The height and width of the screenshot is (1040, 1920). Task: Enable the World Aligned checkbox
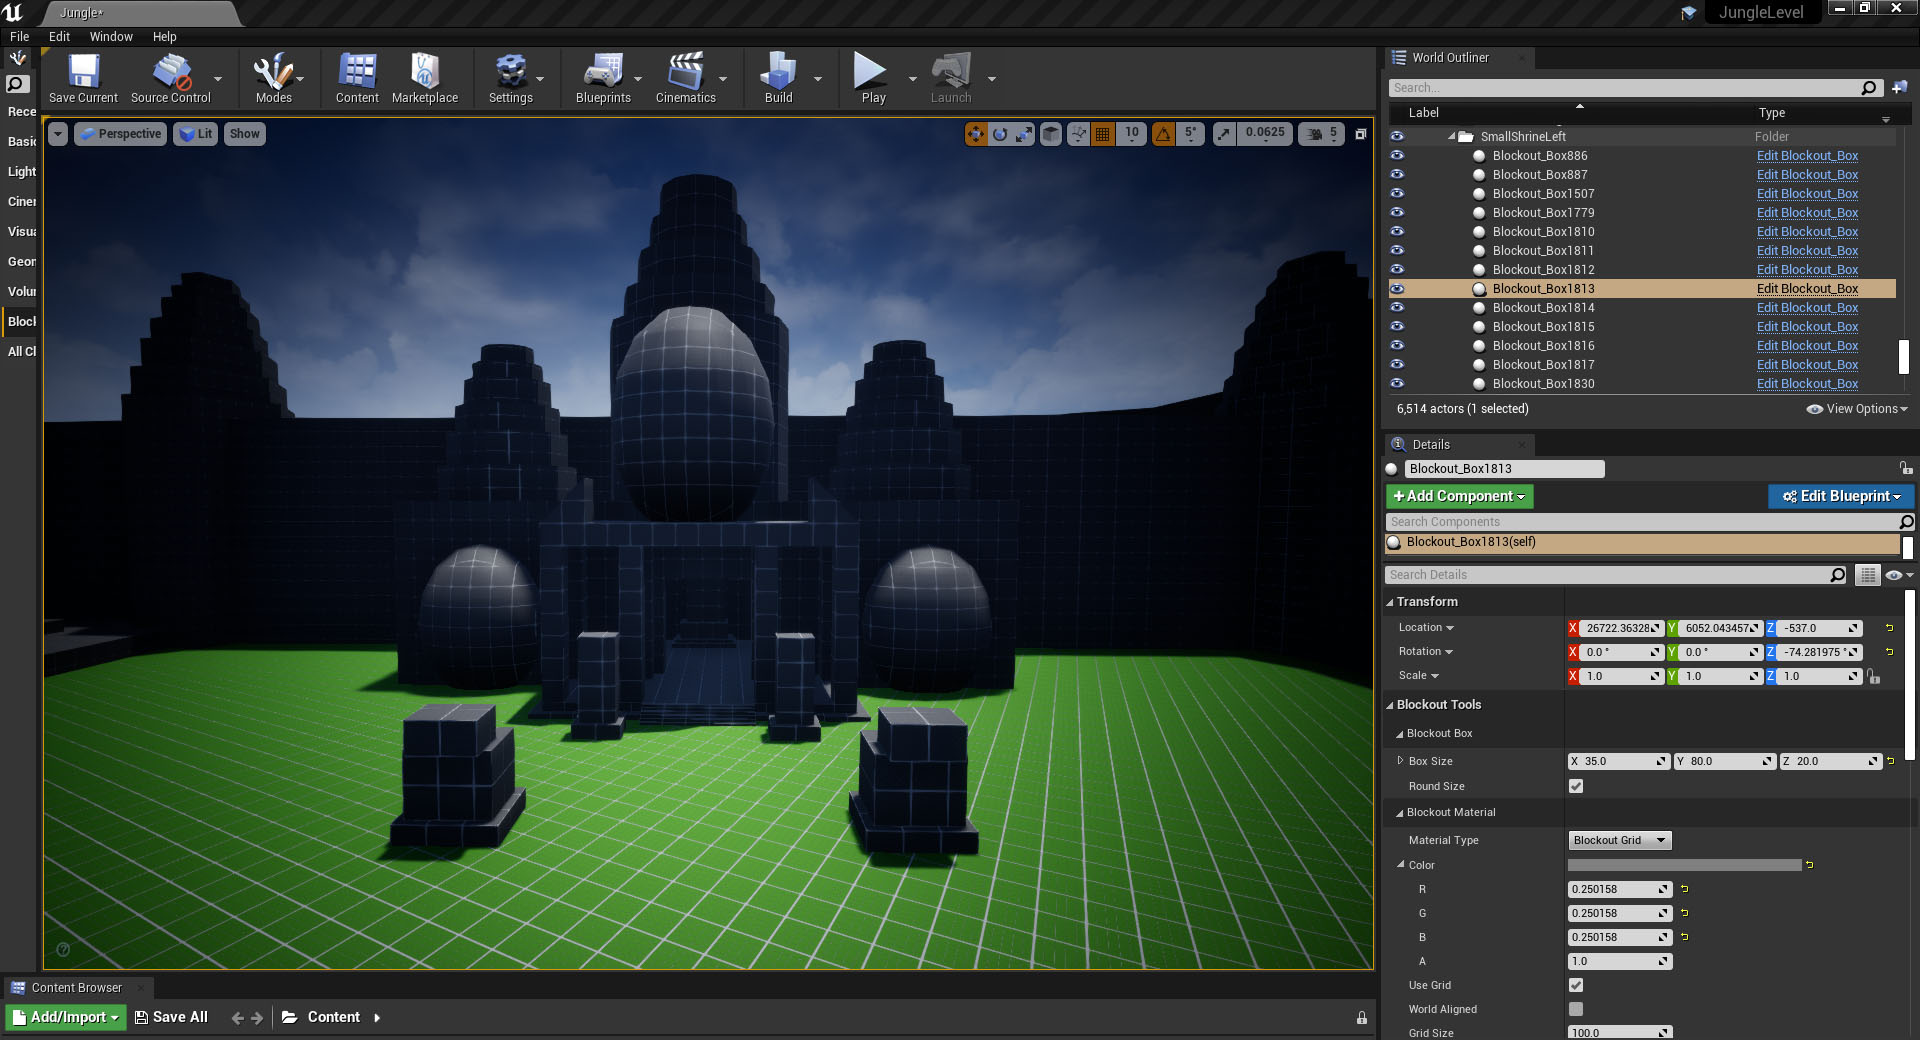coord(1576,1009)
